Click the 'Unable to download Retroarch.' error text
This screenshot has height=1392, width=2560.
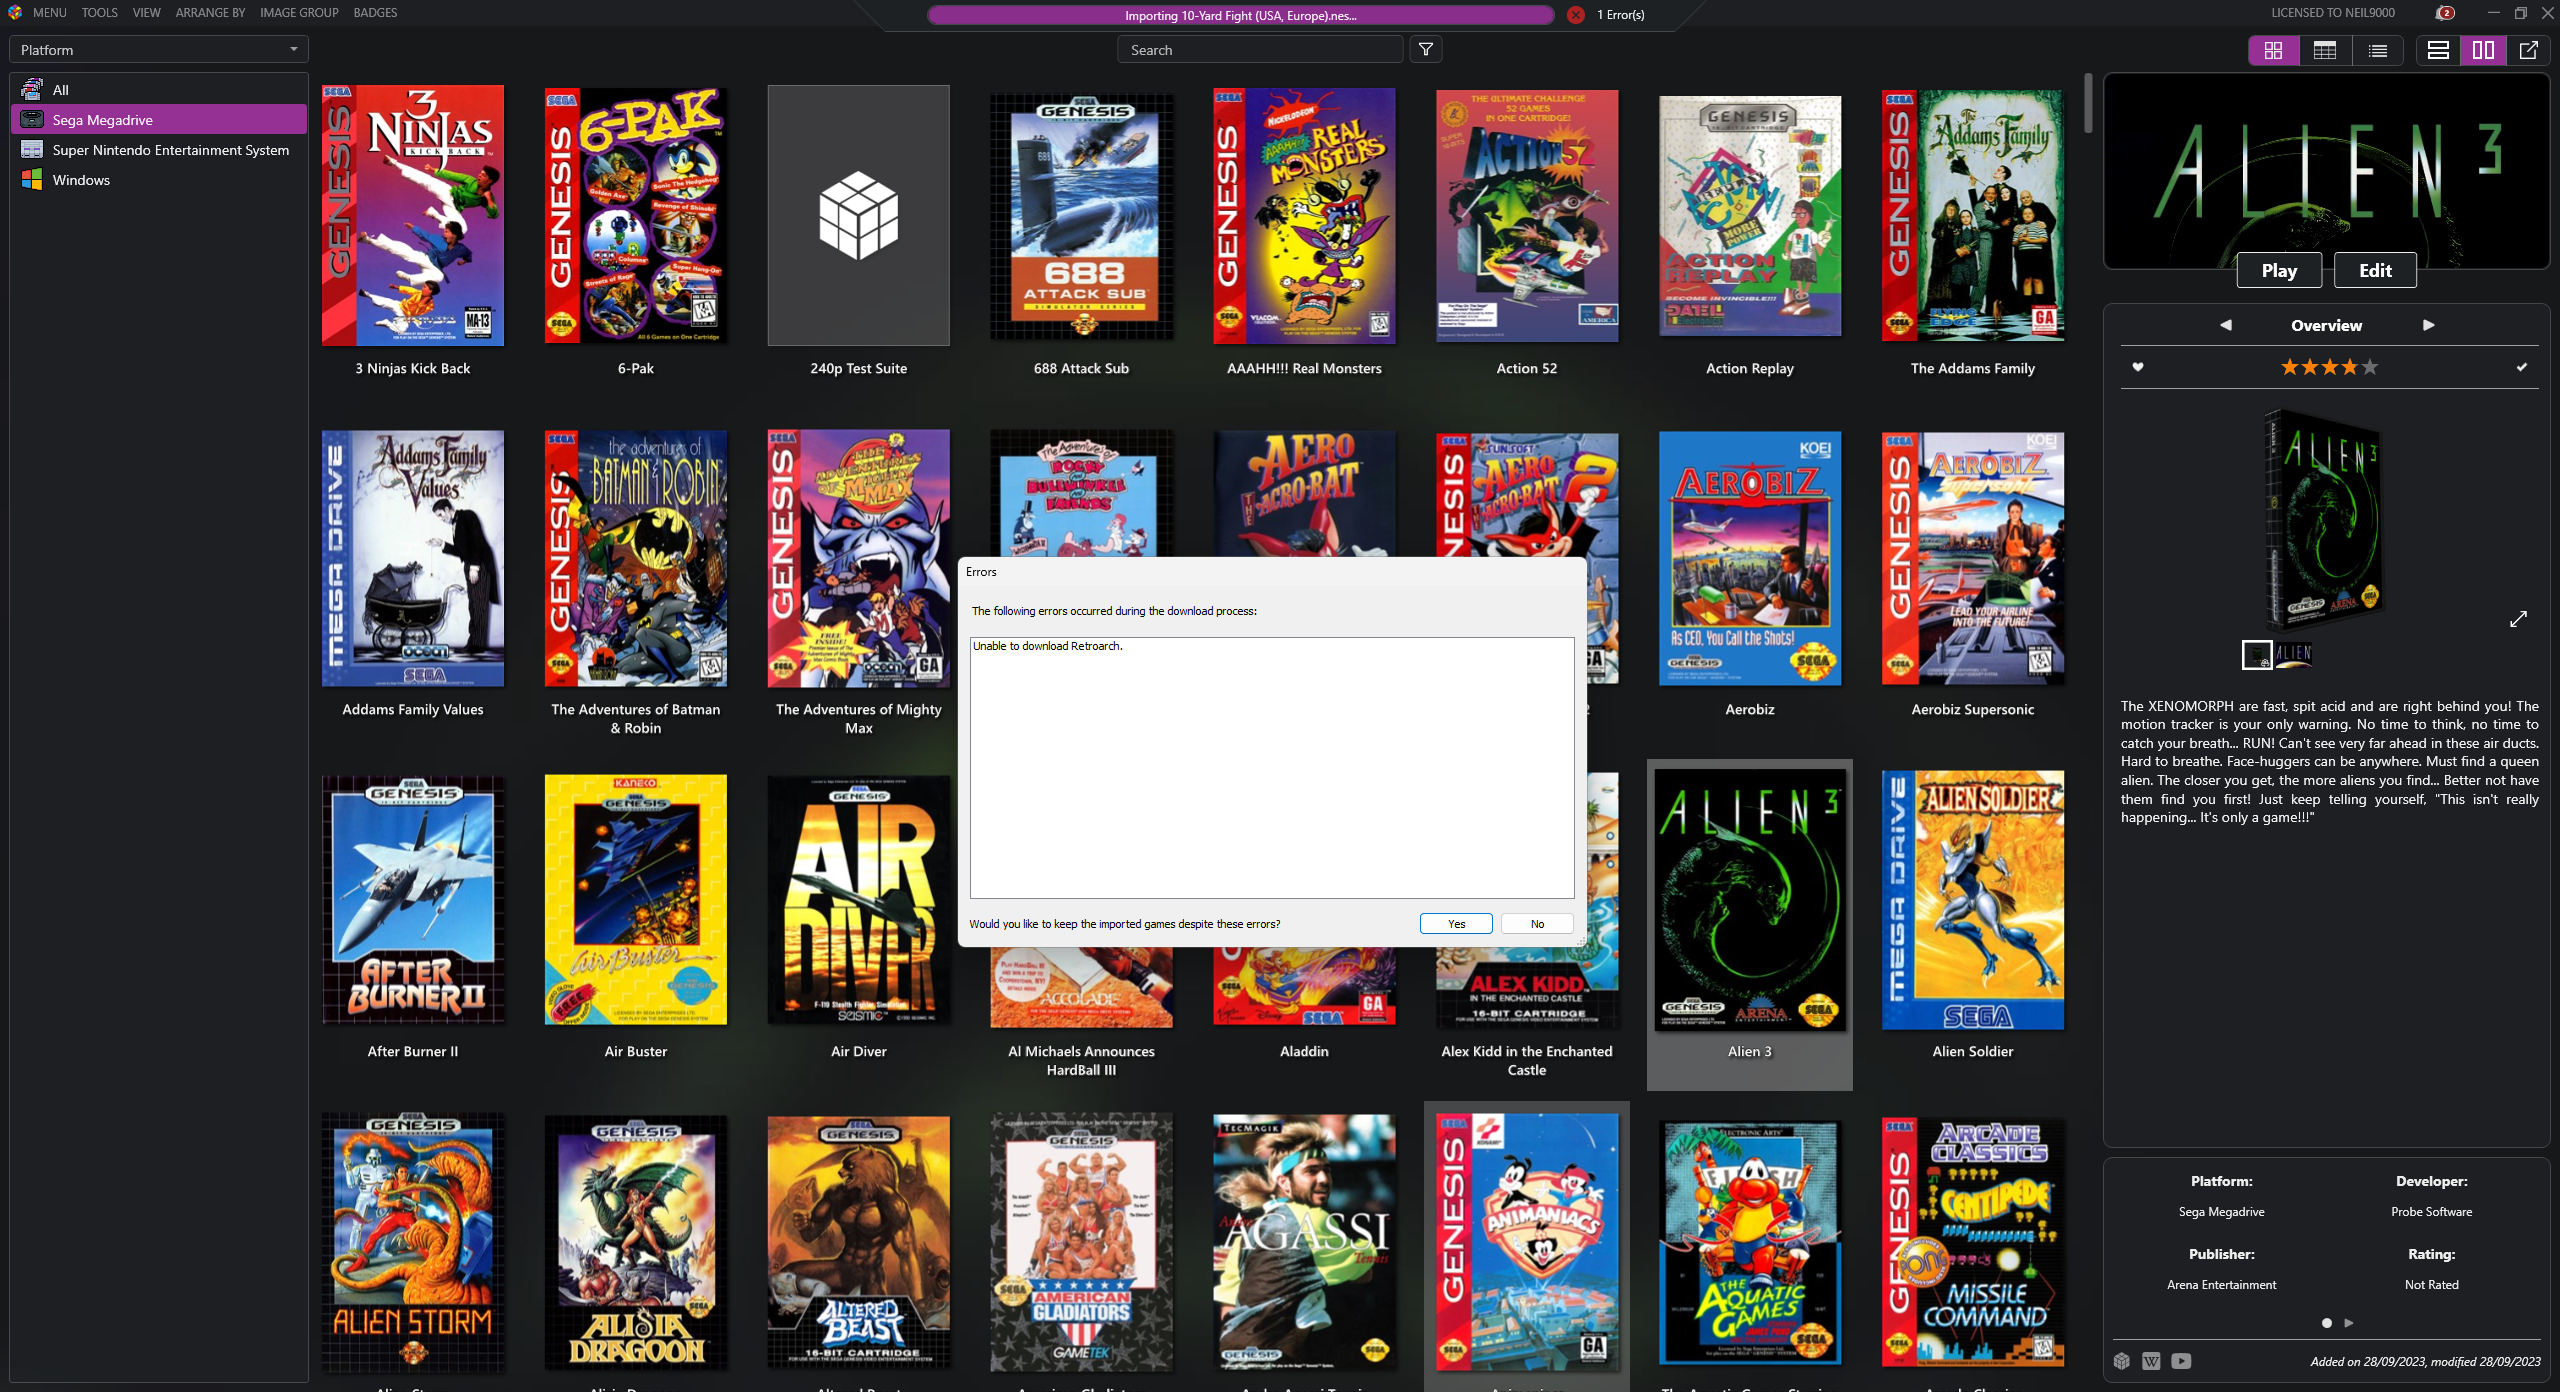tap(1048, 646)
